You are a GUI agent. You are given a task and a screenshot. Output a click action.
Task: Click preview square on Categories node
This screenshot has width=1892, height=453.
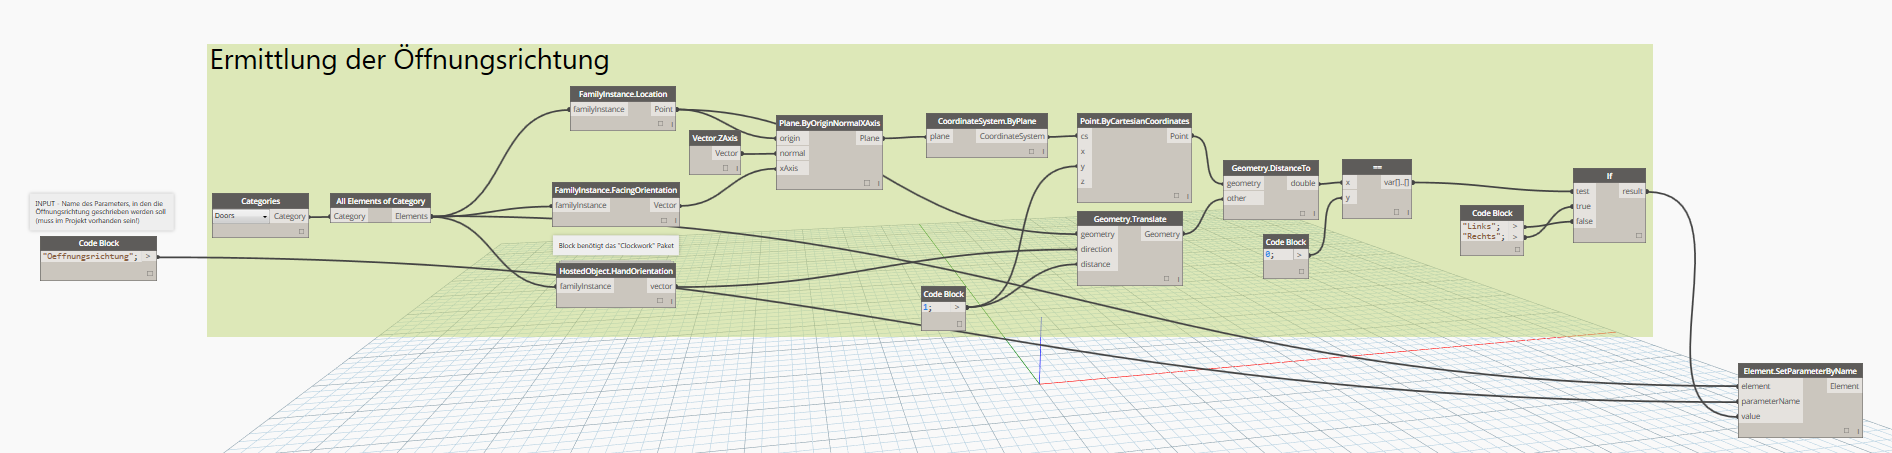[301, 231]
